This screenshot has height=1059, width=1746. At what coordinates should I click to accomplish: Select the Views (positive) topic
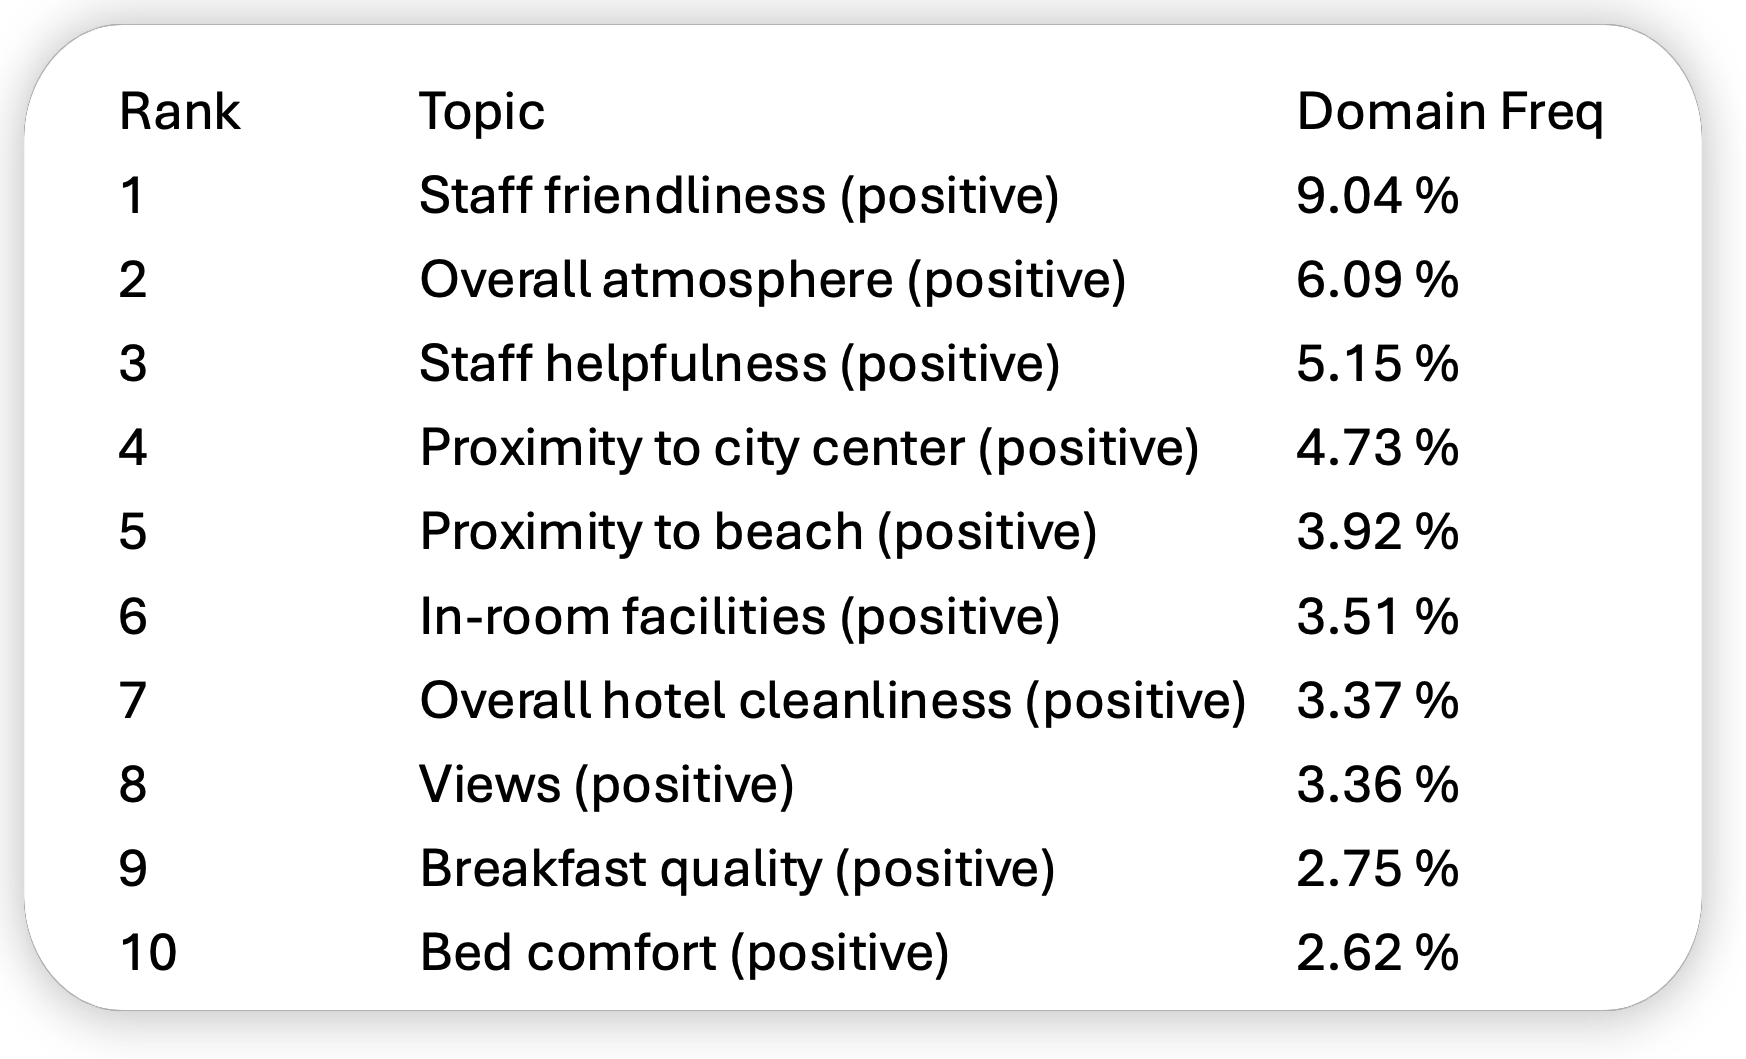pyautogui.click(x=606, y=784)
